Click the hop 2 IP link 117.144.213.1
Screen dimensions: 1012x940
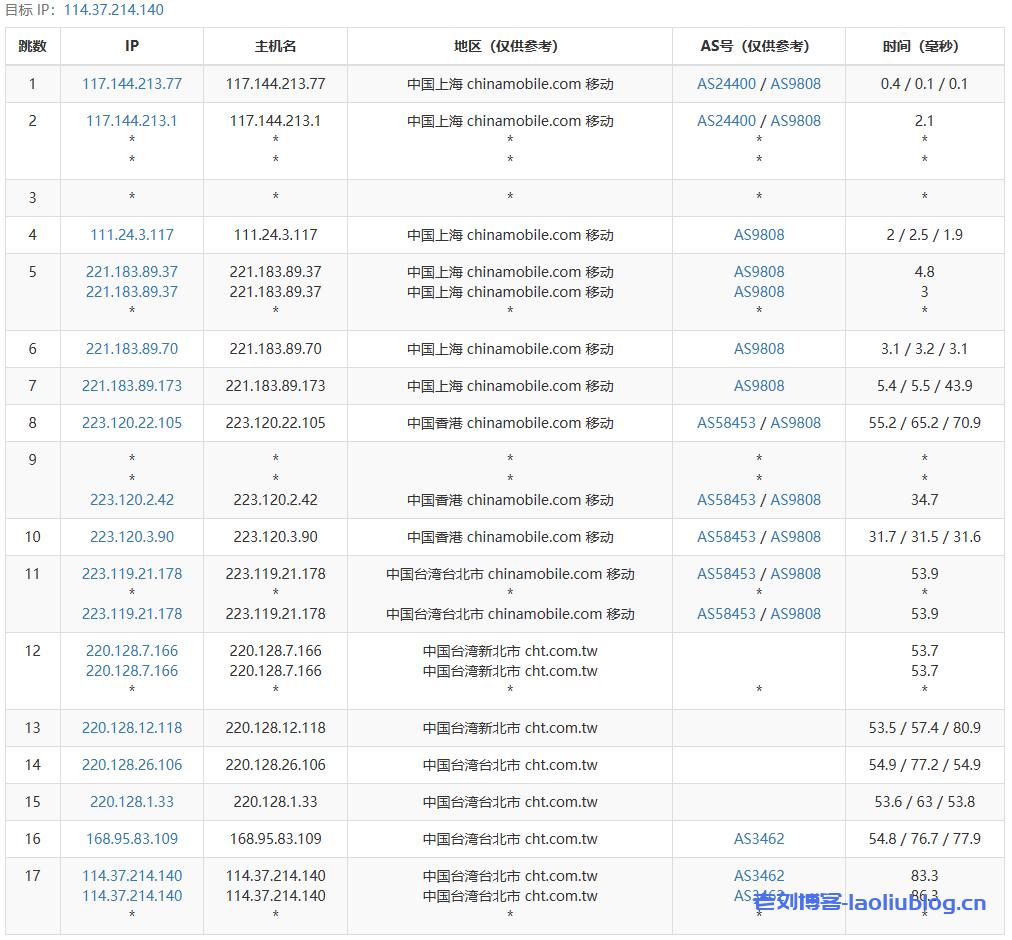coord(131,120)
